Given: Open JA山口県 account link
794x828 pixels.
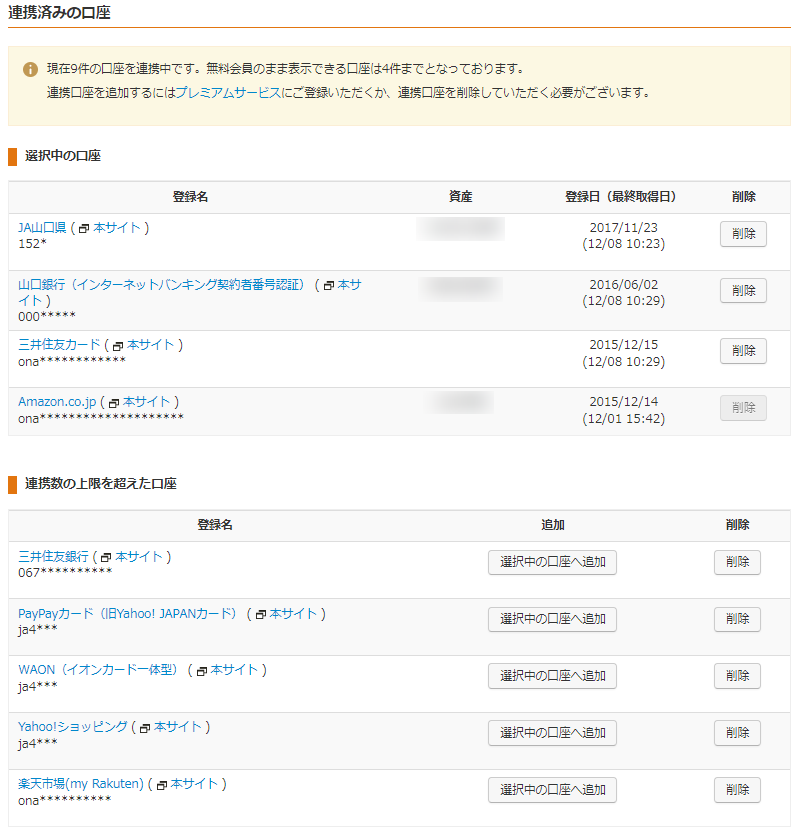Looking at the screenshot, I should click(42, 228).
